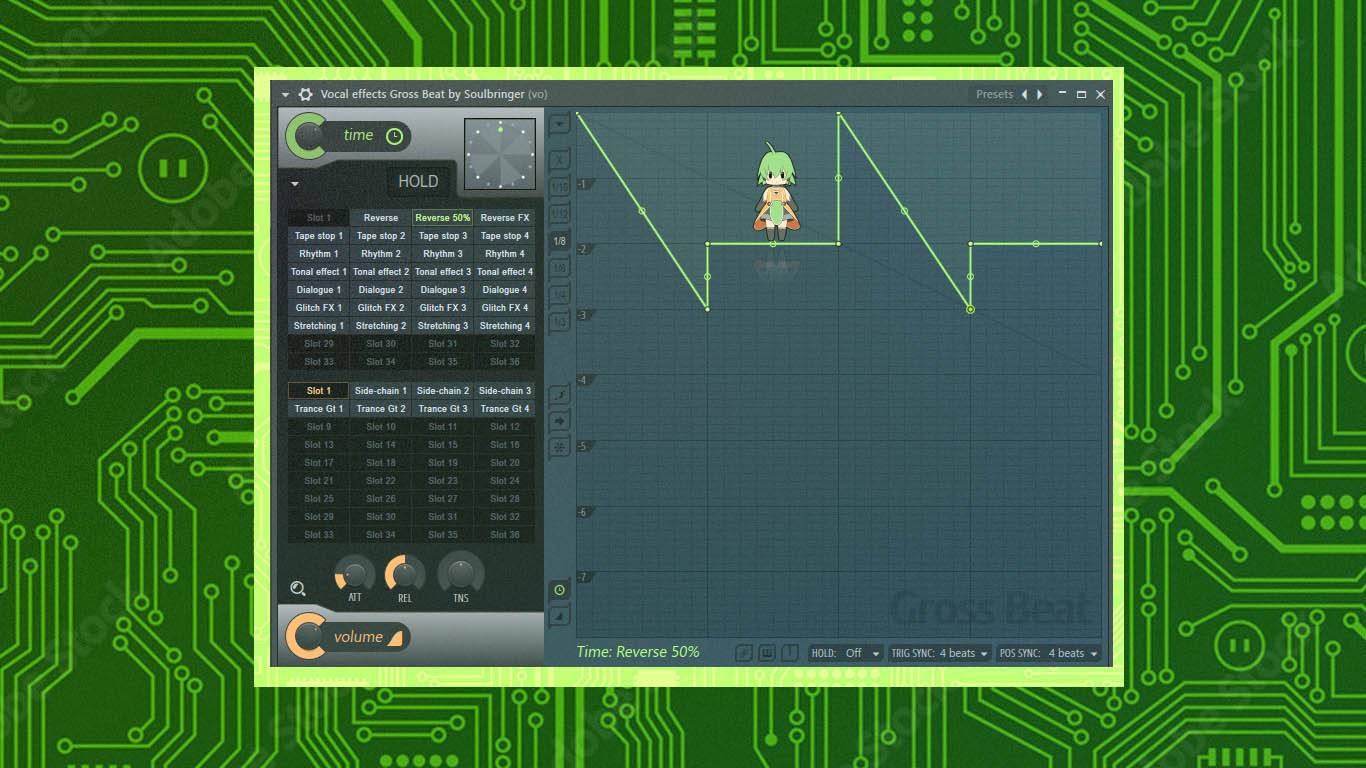This screenshot has width=1366, height=768.
Task: Click the note icon left of the keyboard icon
Action: [743, 653]
